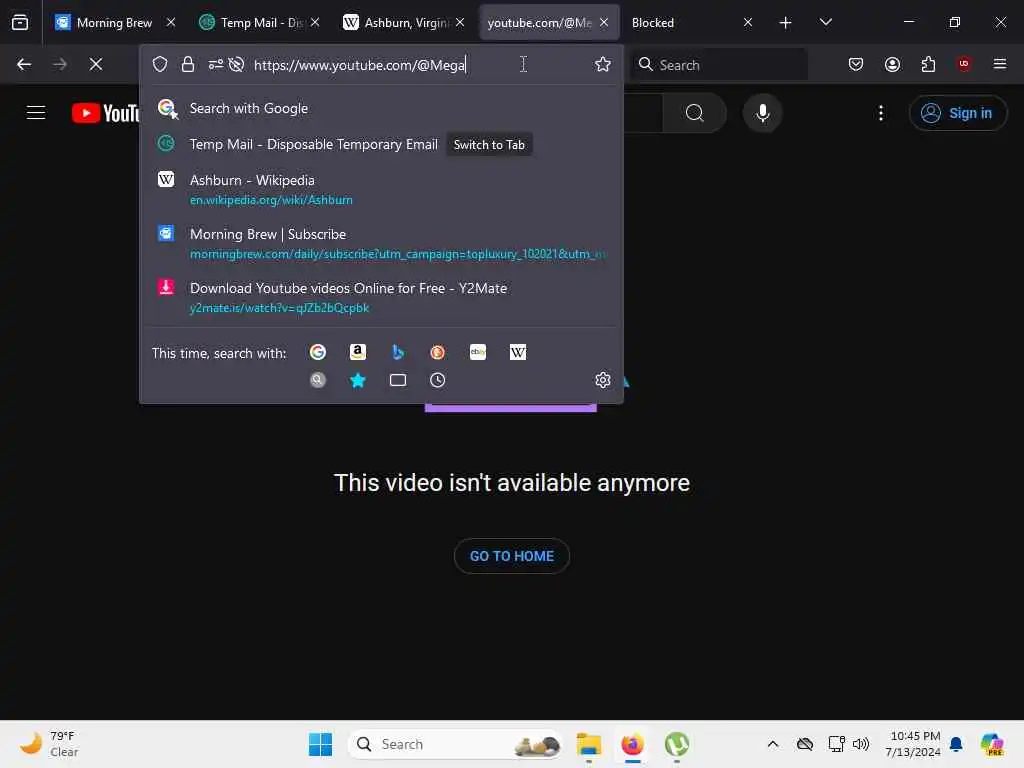Open uTorrent from the taskbar
This screenshot has width=1024, height=768.
pyautogui.click(x=677, y=744)
